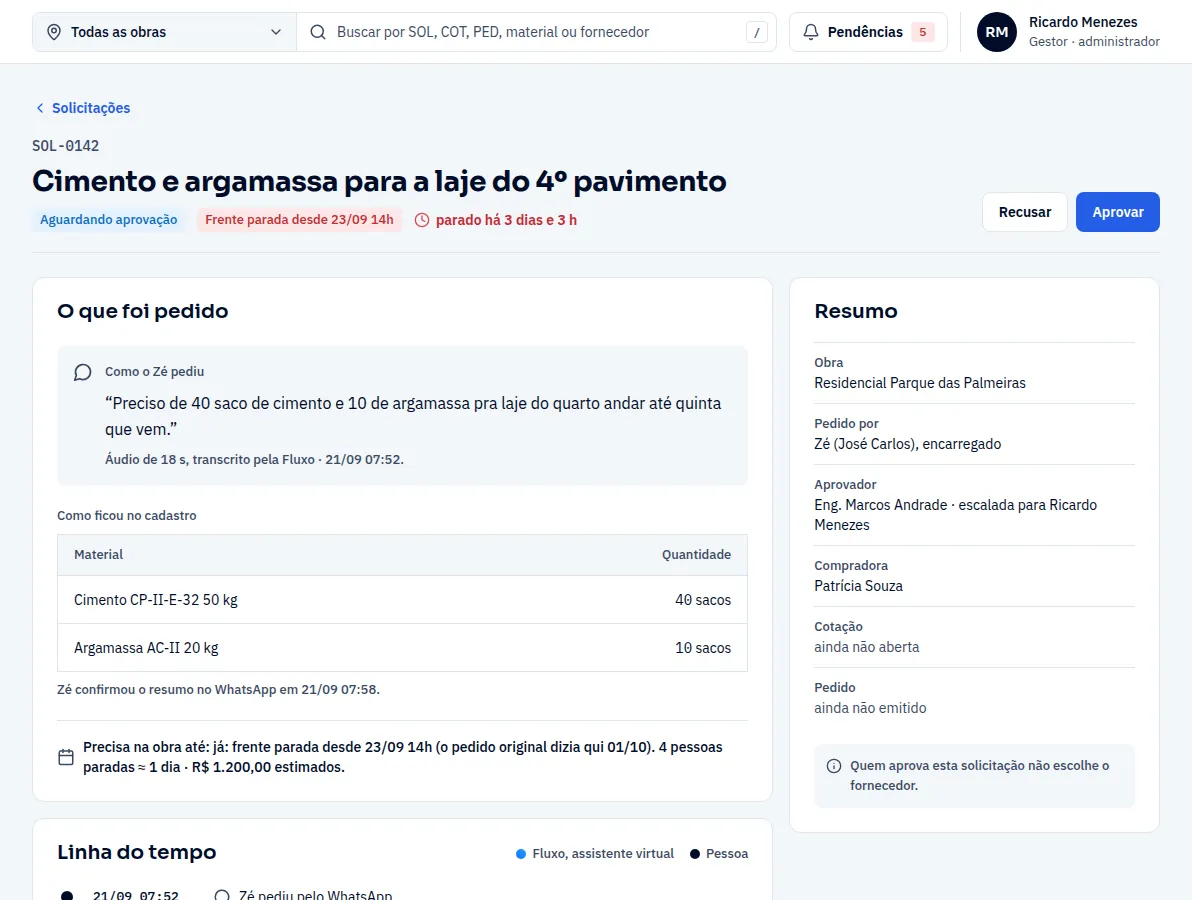Screen dimensions: 1192x900
Task: Click Zé (José Carlos), encarregado in Resumo
Action: [x=908, y=444]
